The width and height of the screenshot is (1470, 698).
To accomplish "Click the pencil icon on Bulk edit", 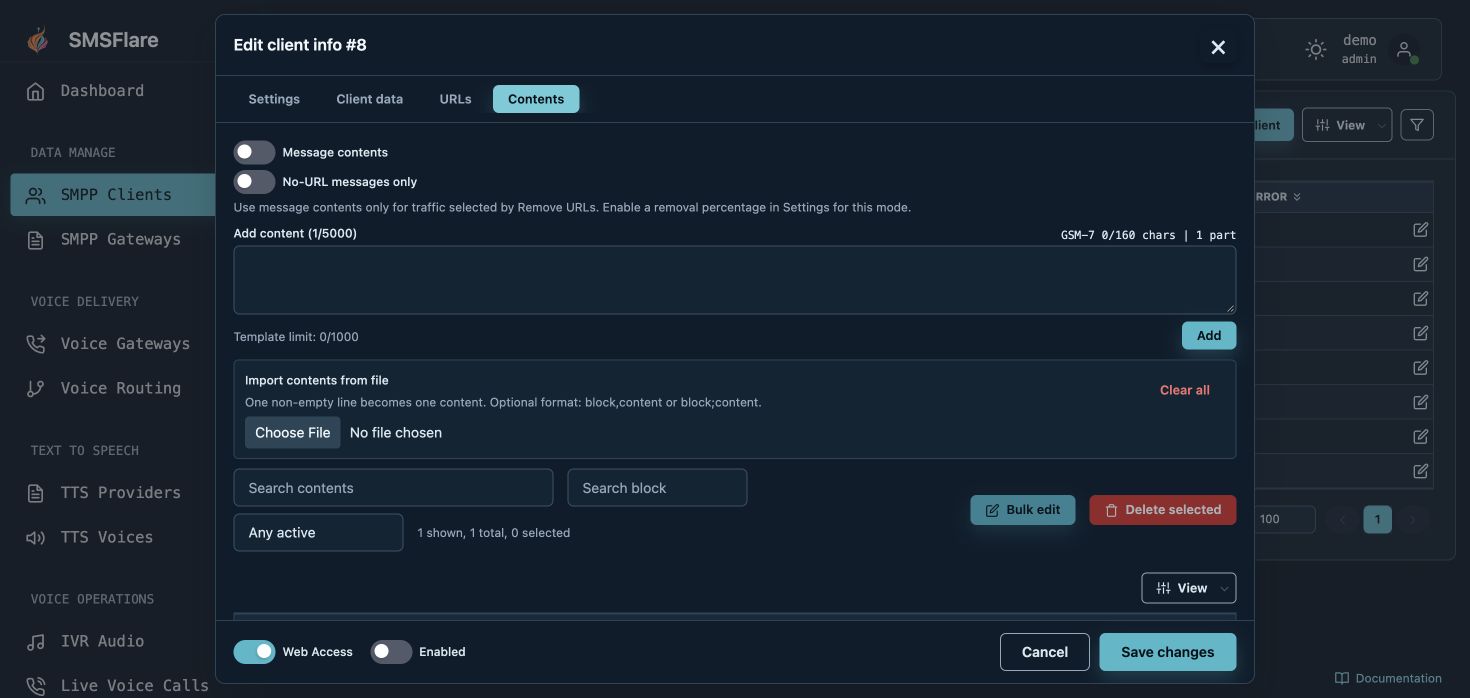I will click(992, 510).
